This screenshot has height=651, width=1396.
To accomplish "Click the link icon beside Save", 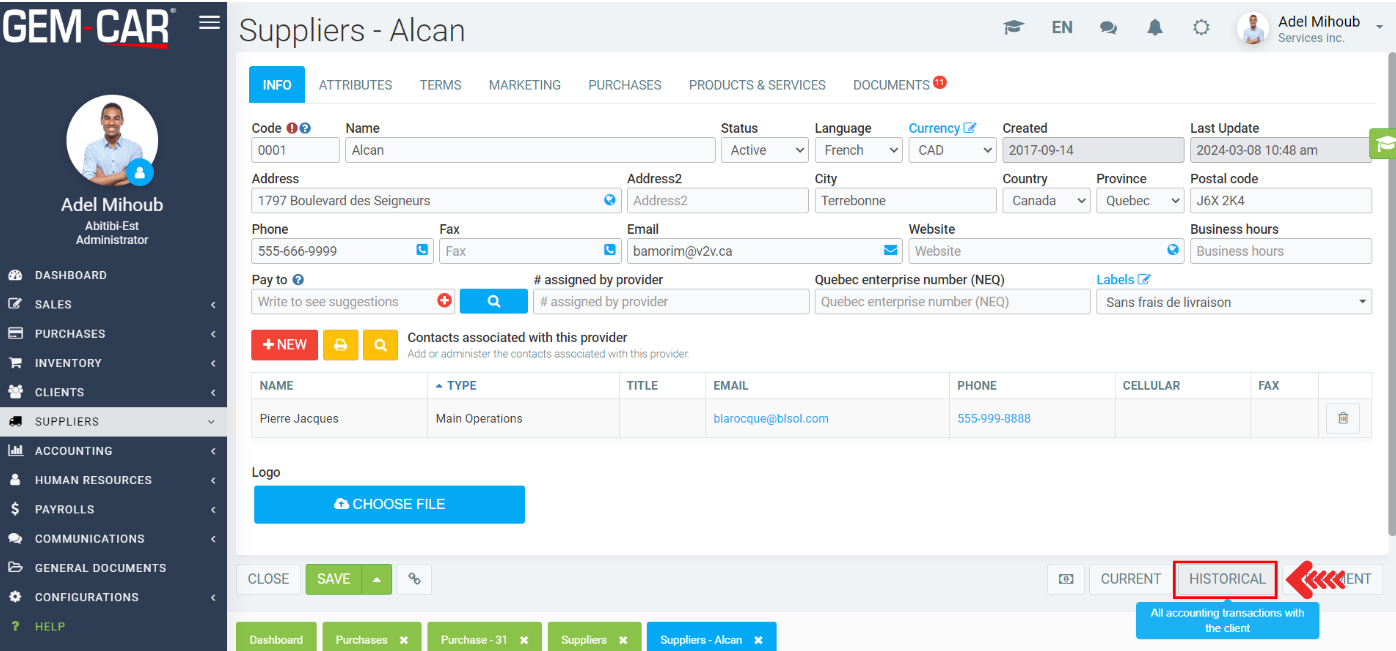I will tap(414, 579).
